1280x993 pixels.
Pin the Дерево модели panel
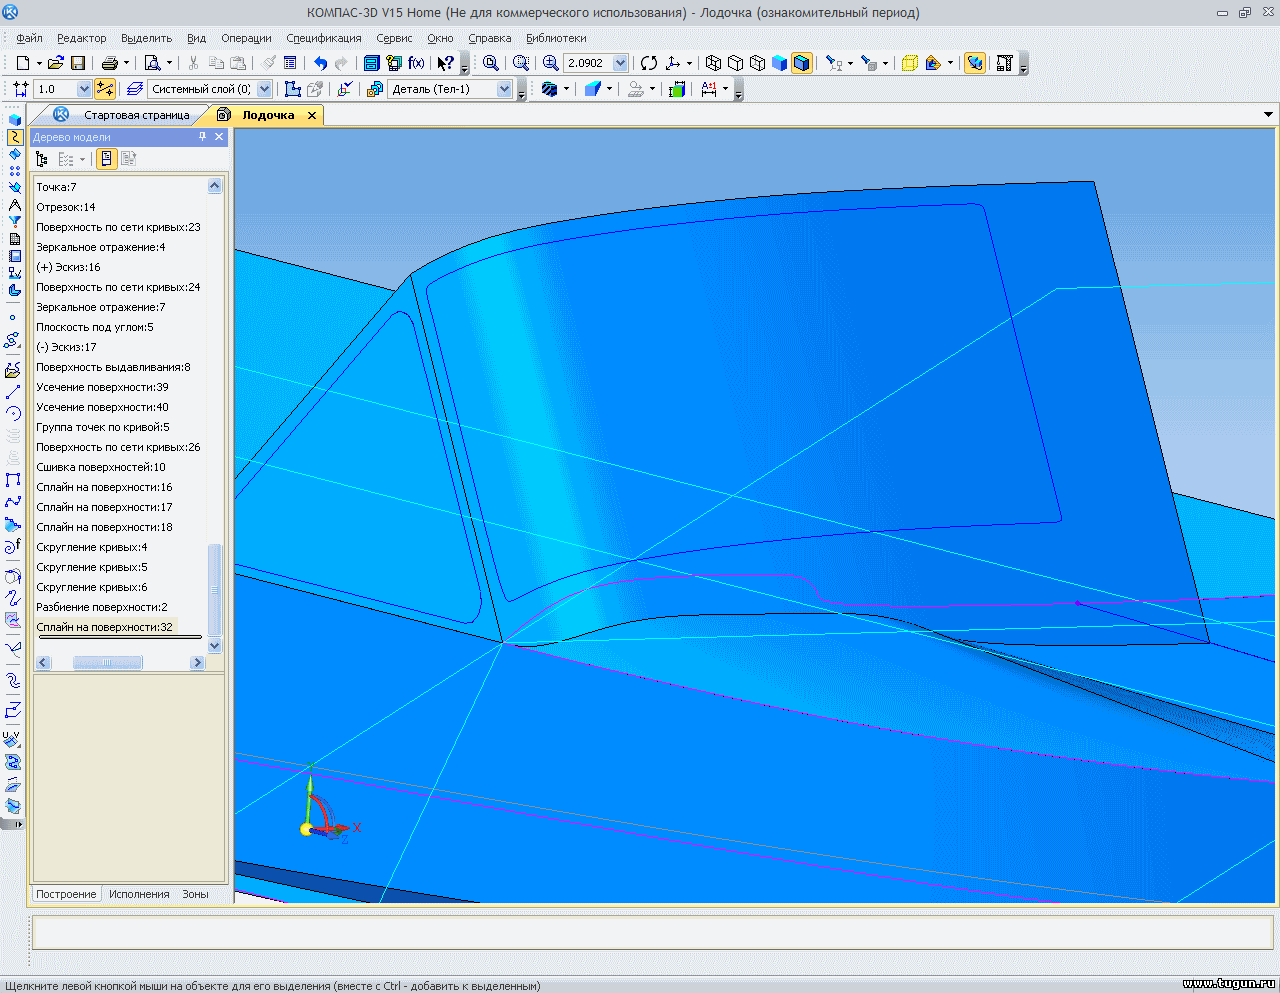tap(203, 137)
